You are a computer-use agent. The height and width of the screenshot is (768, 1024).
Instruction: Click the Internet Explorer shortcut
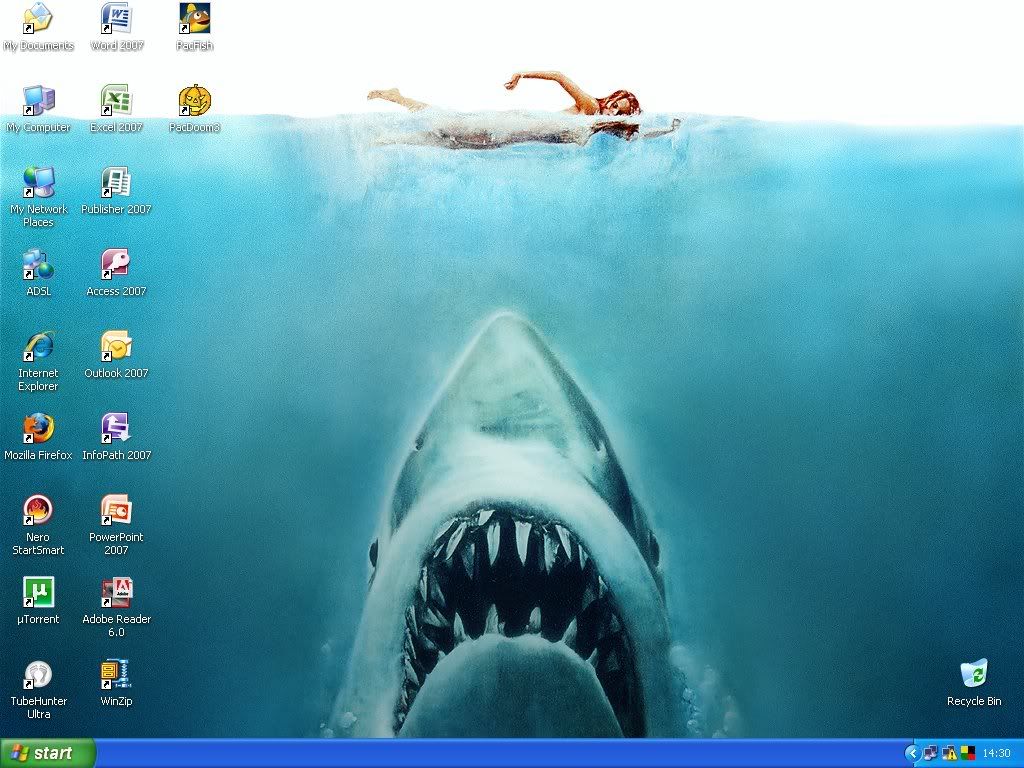(x=38, y=347)
